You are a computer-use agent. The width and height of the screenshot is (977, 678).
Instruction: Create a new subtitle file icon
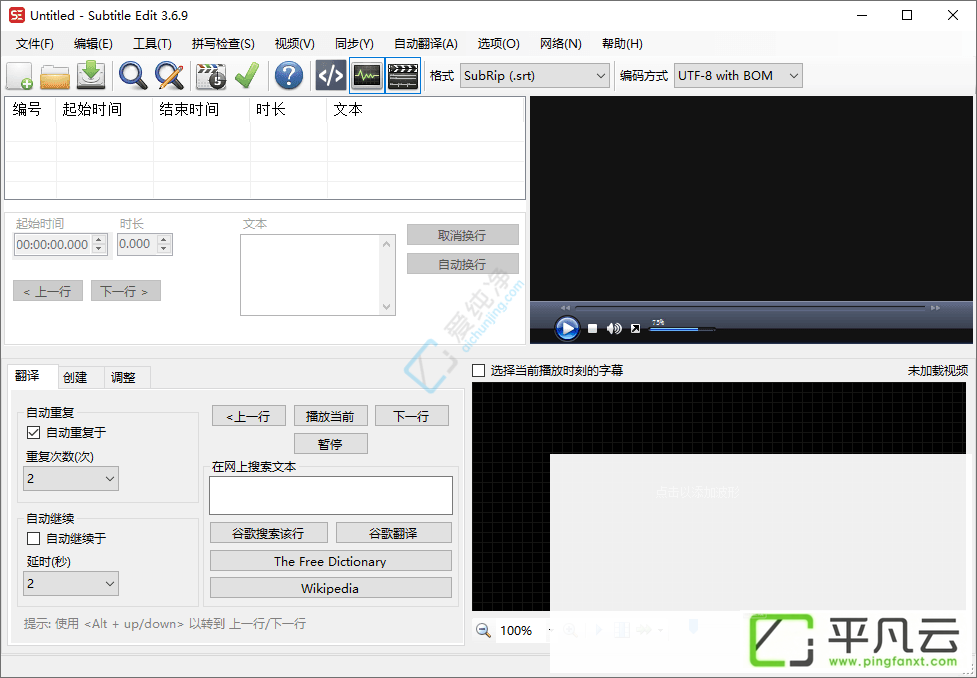(19, 75)
